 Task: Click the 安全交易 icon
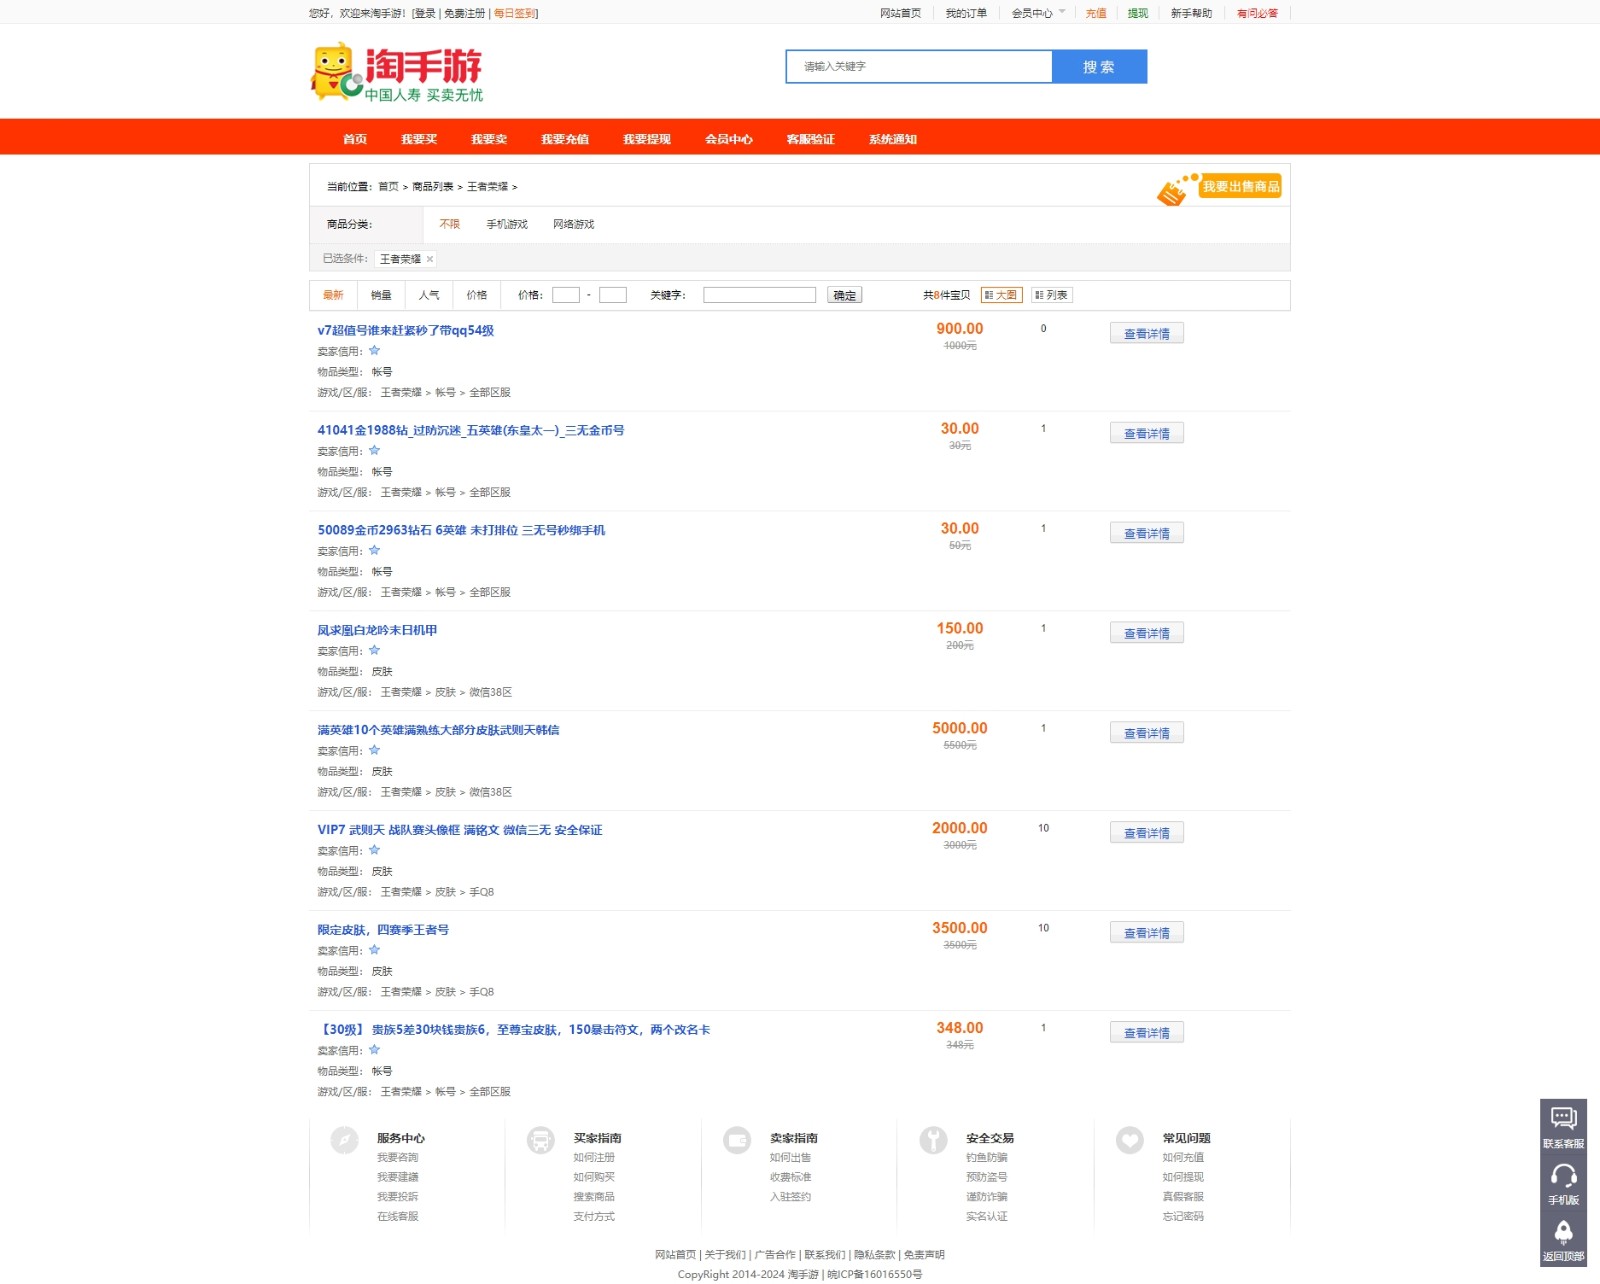(x=933, y=1140)
